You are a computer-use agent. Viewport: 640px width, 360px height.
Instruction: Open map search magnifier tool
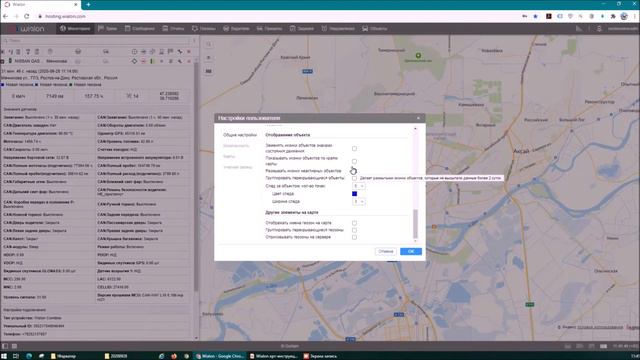point(209,44)
